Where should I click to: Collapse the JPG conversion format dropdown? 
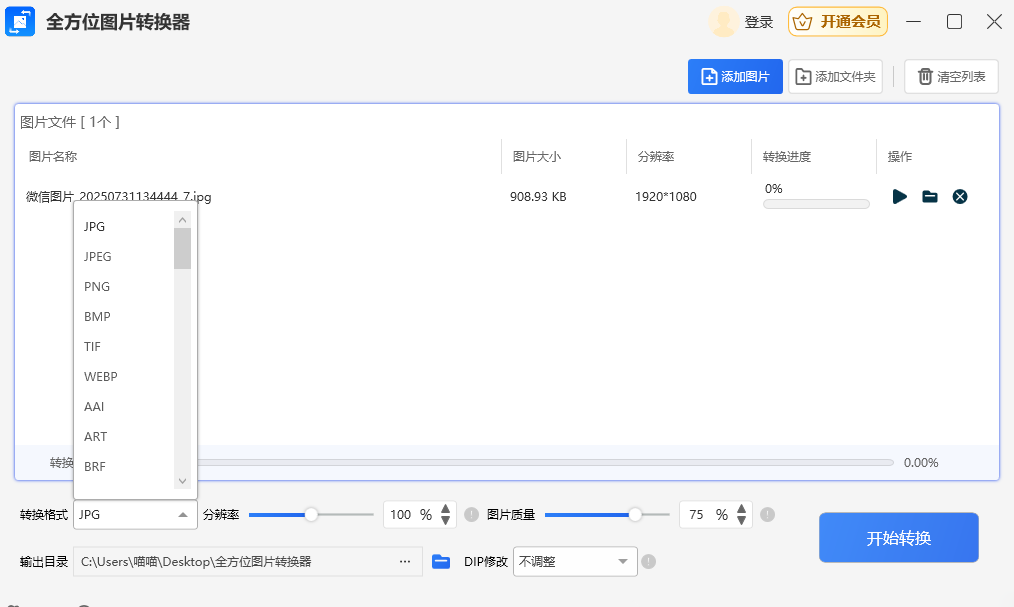pos(135,515)
